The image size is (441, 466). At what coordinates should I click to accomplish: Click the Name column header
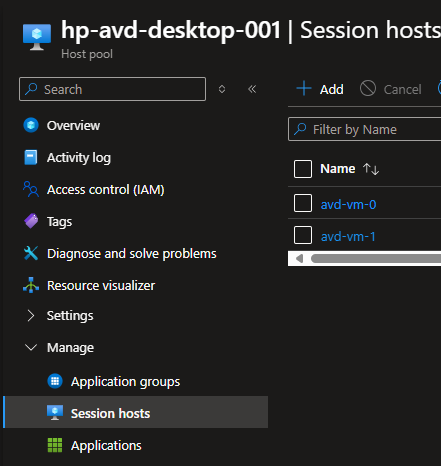(x=337, y=169)
